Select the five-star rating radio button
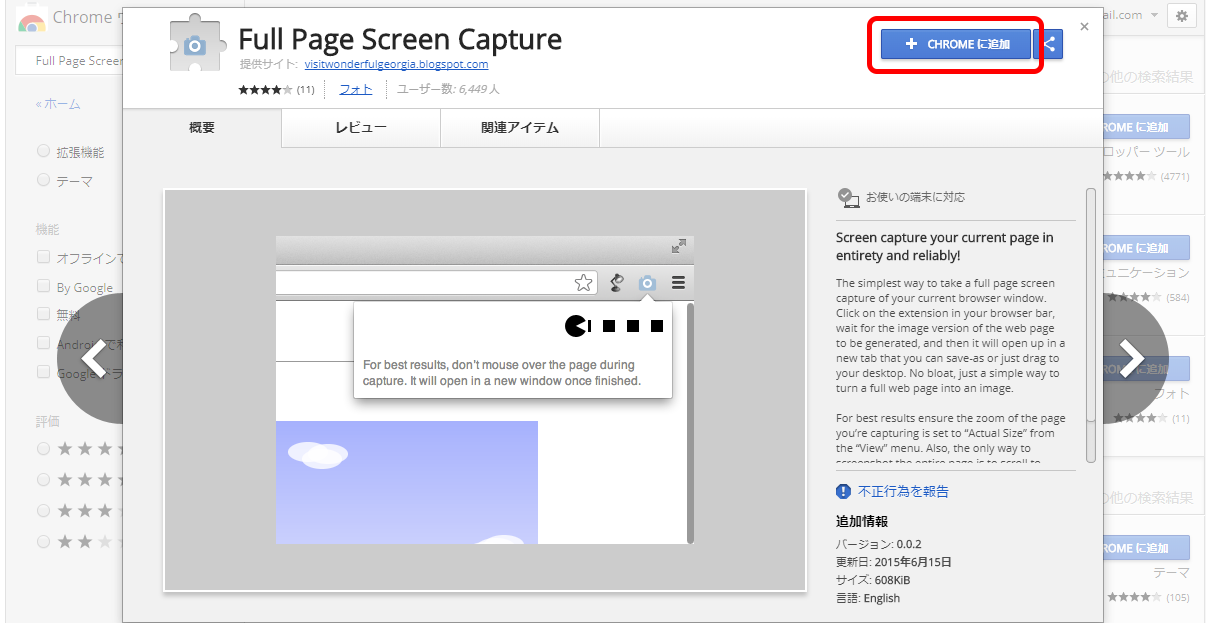This screenshot has height=623, width=1212. [43, 449]
